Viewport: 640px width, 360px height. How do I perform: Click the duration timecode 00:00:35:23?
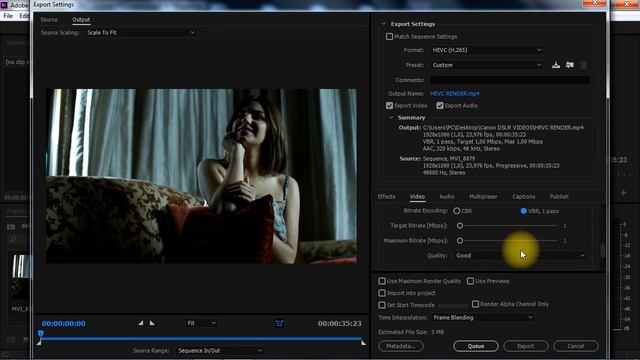[340, 323]
